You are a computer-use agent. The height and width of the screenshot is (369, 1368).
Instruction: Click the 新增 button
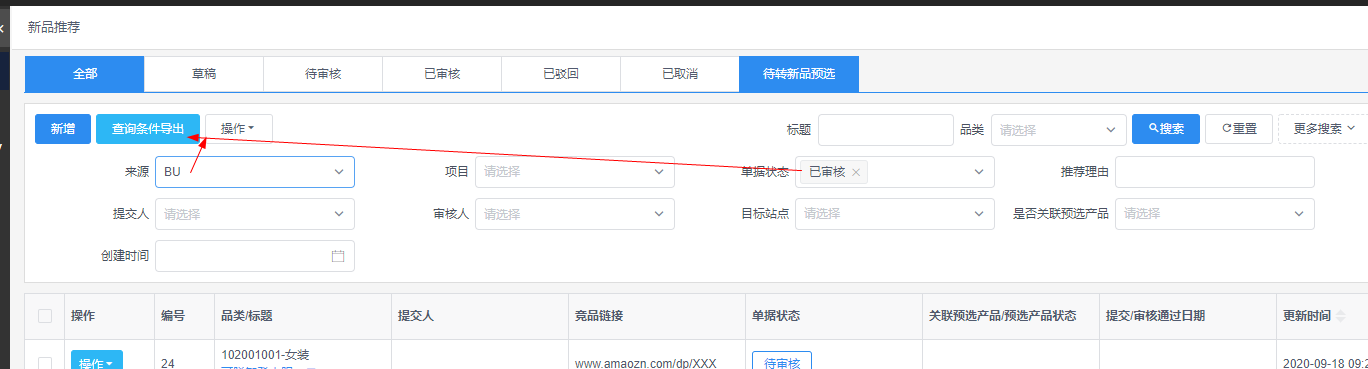click(x=63, y=129)
